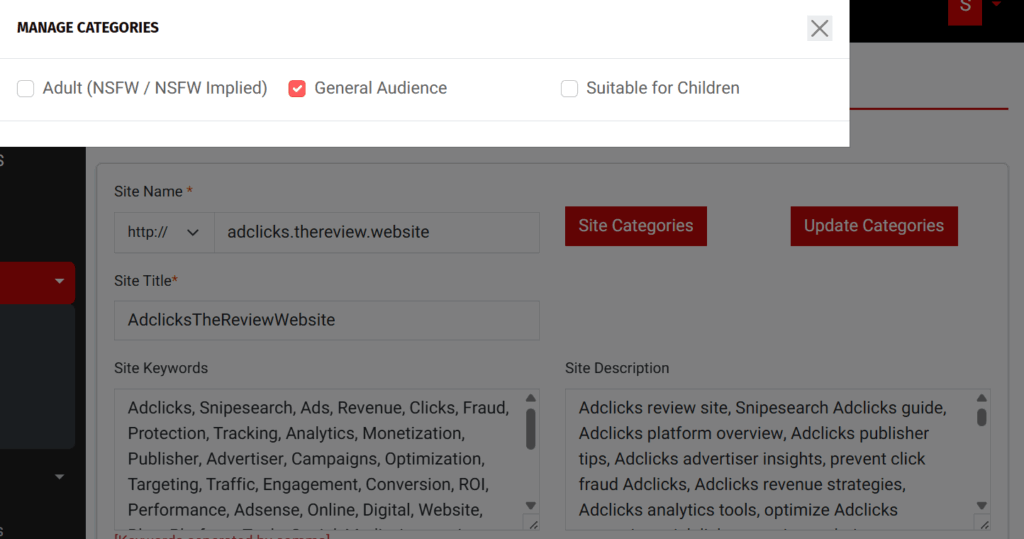Uncheck the General Audience checkbox

(x=297, y=89)
